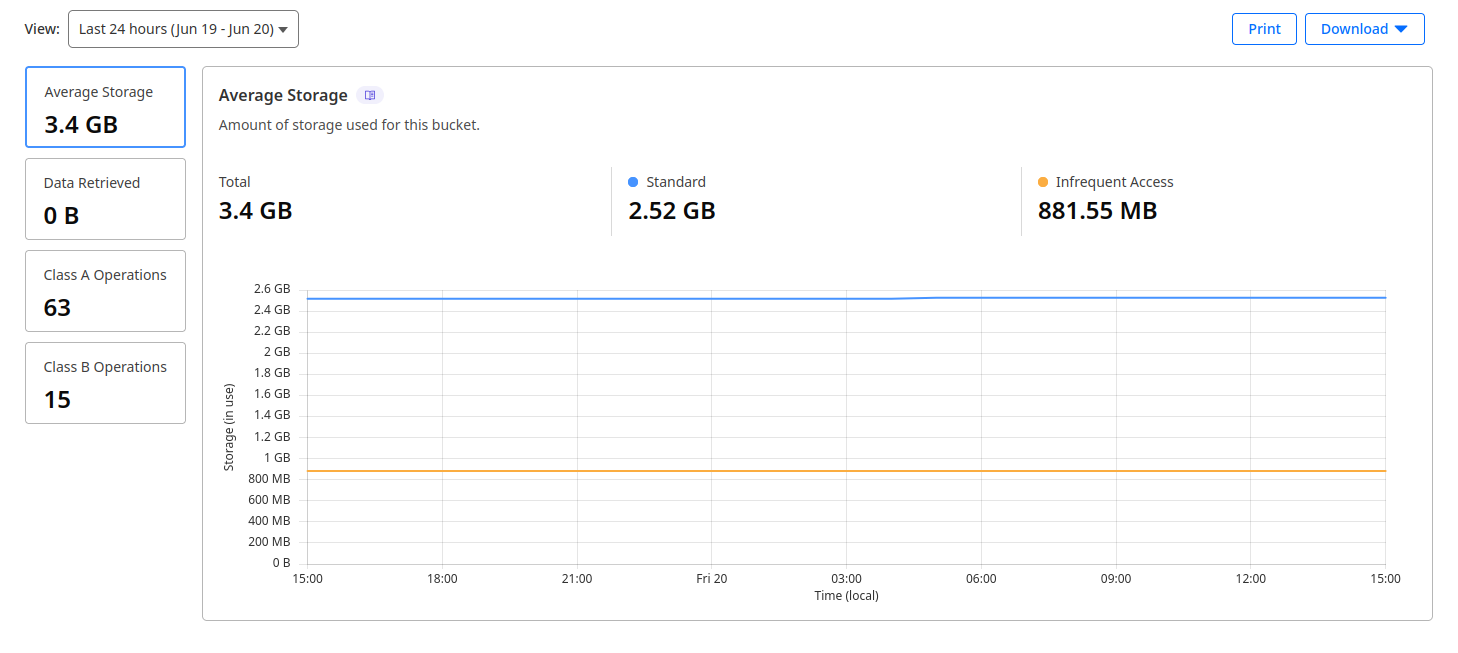Click the dropdown arrow on the Download button
Viewport: 1458px width, 653px height.
[1400, 29]
